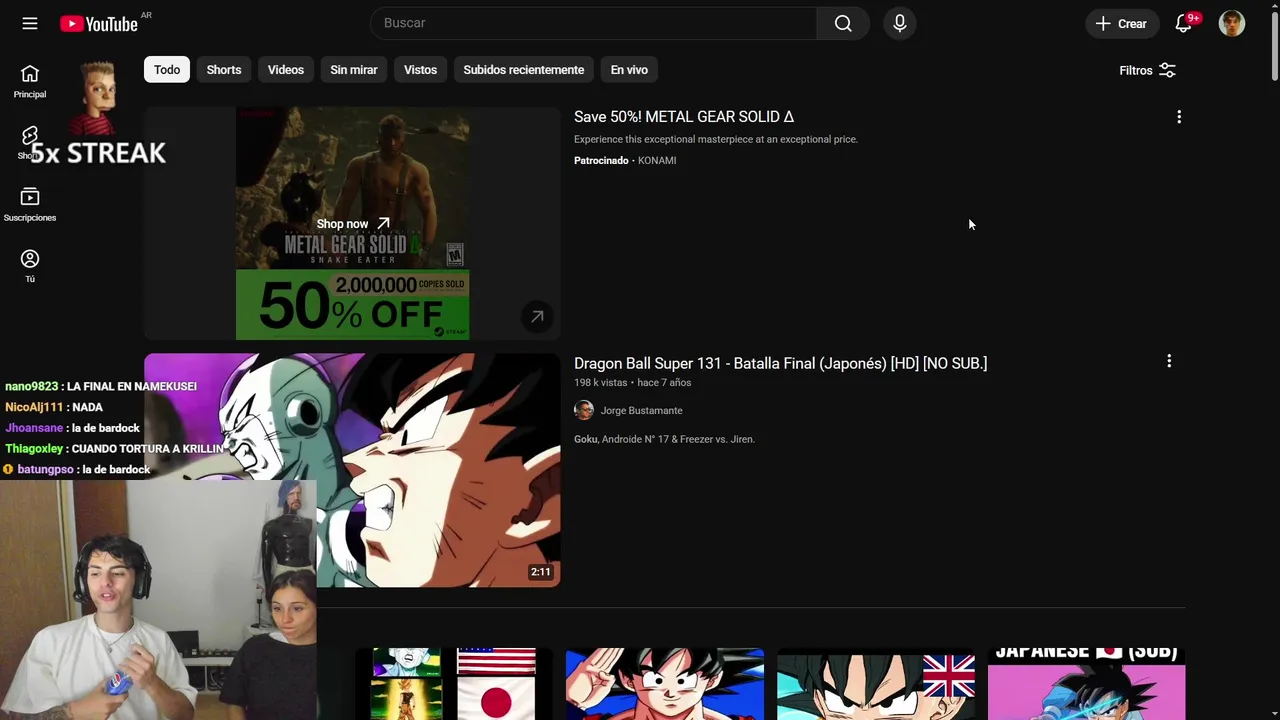Open the notifications bell
Viewport: 1280px width, 720px height.
(1184, 23)
